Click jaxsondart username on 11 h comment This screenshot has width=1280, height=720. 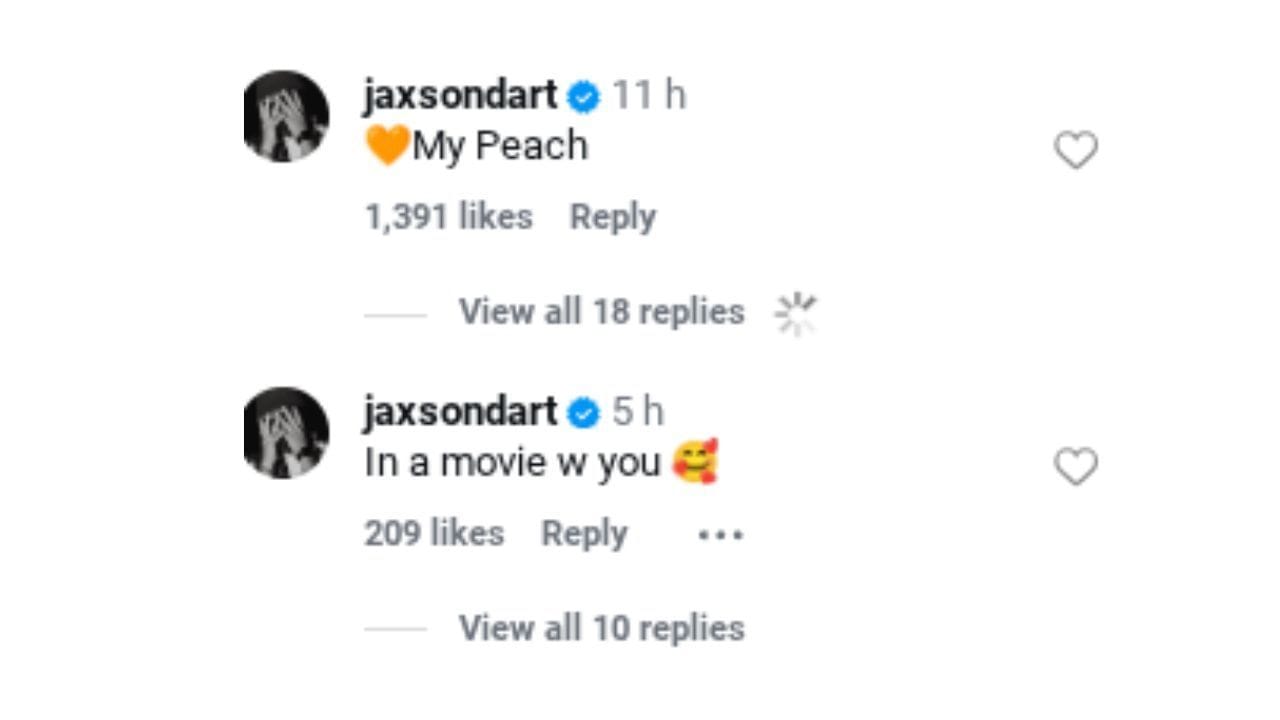tap(461, 95)
